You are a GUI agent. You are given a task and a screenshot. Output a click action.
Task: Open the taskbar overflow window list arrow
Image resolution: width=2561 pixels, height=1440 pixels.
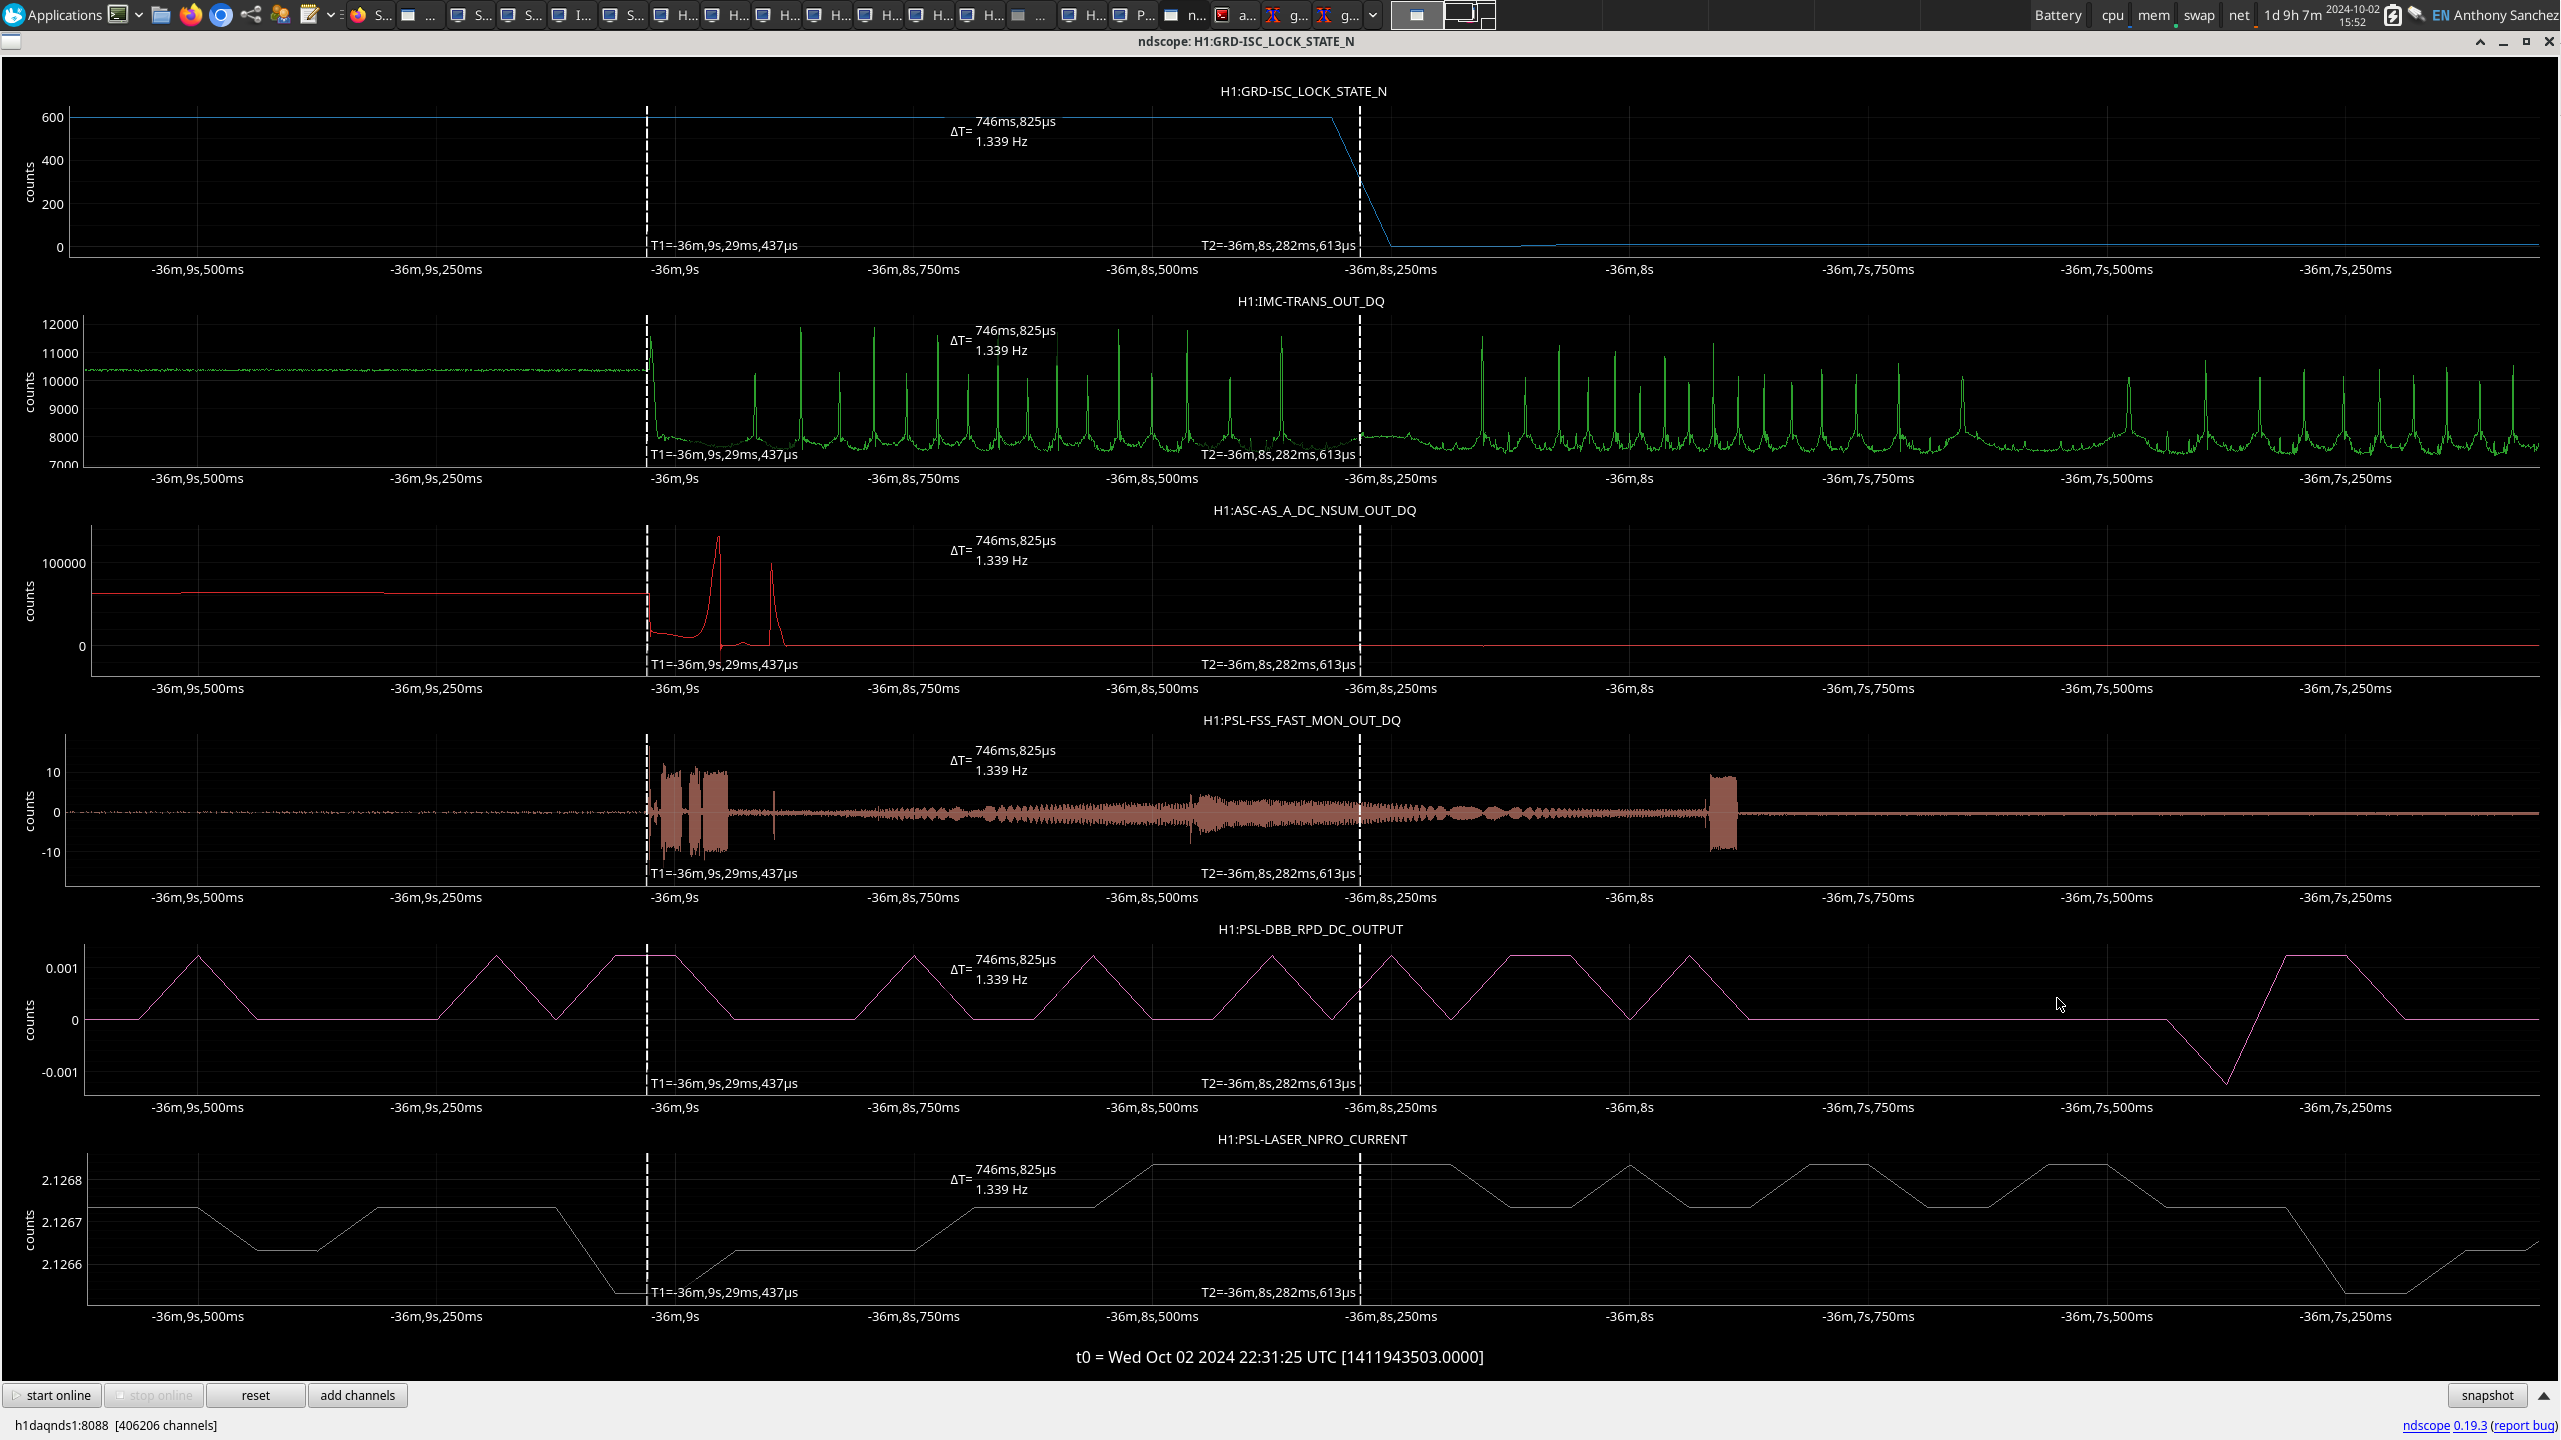tap(1373, 15)
